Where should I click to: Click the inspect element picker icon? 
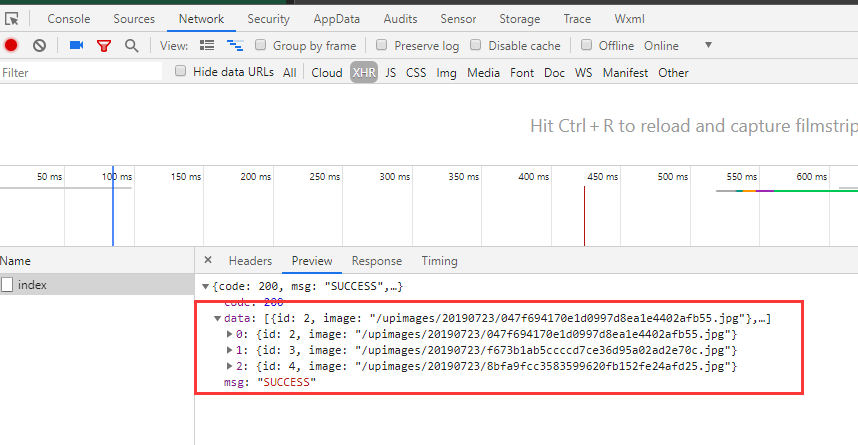click(x=12, y=19)
